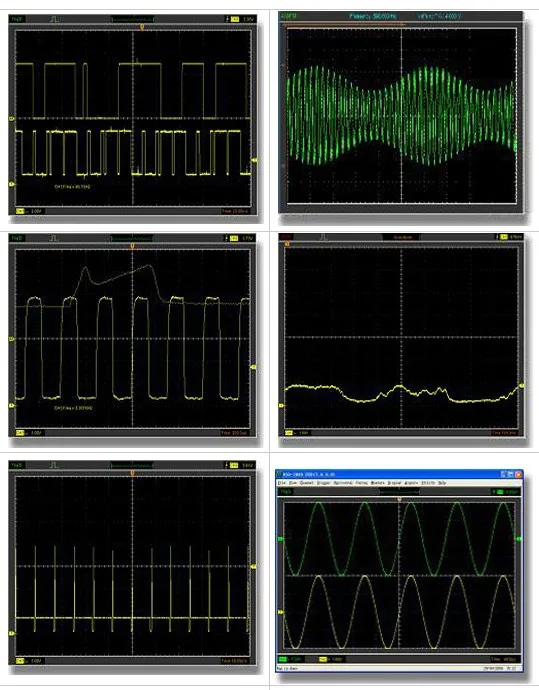
Task: Open the Horizontal menu in the sine-wave window
Action: (343, 483)
